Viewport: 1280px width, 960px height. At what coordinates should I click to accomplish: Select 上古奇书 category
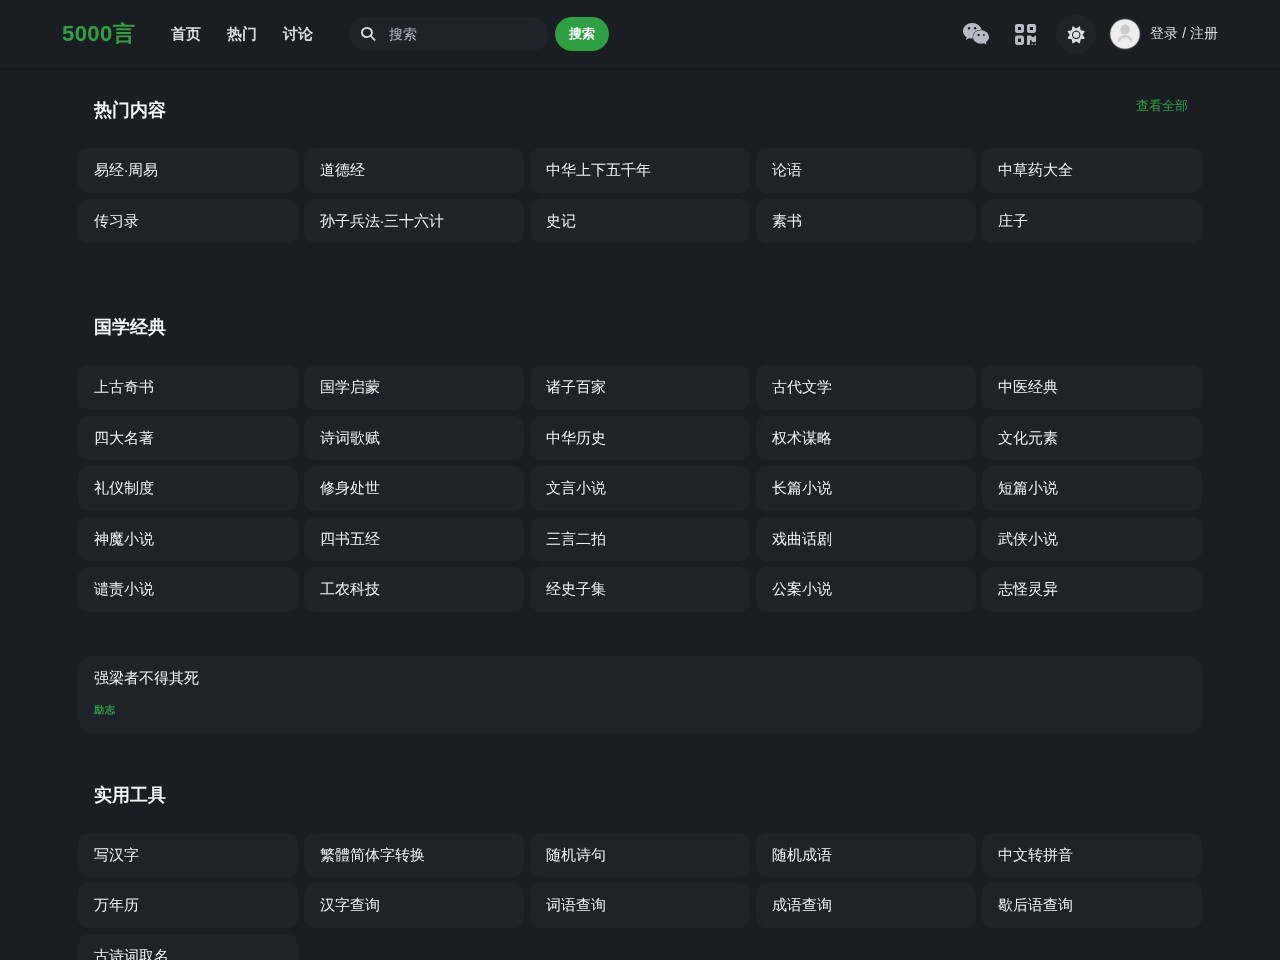(188, 387)
